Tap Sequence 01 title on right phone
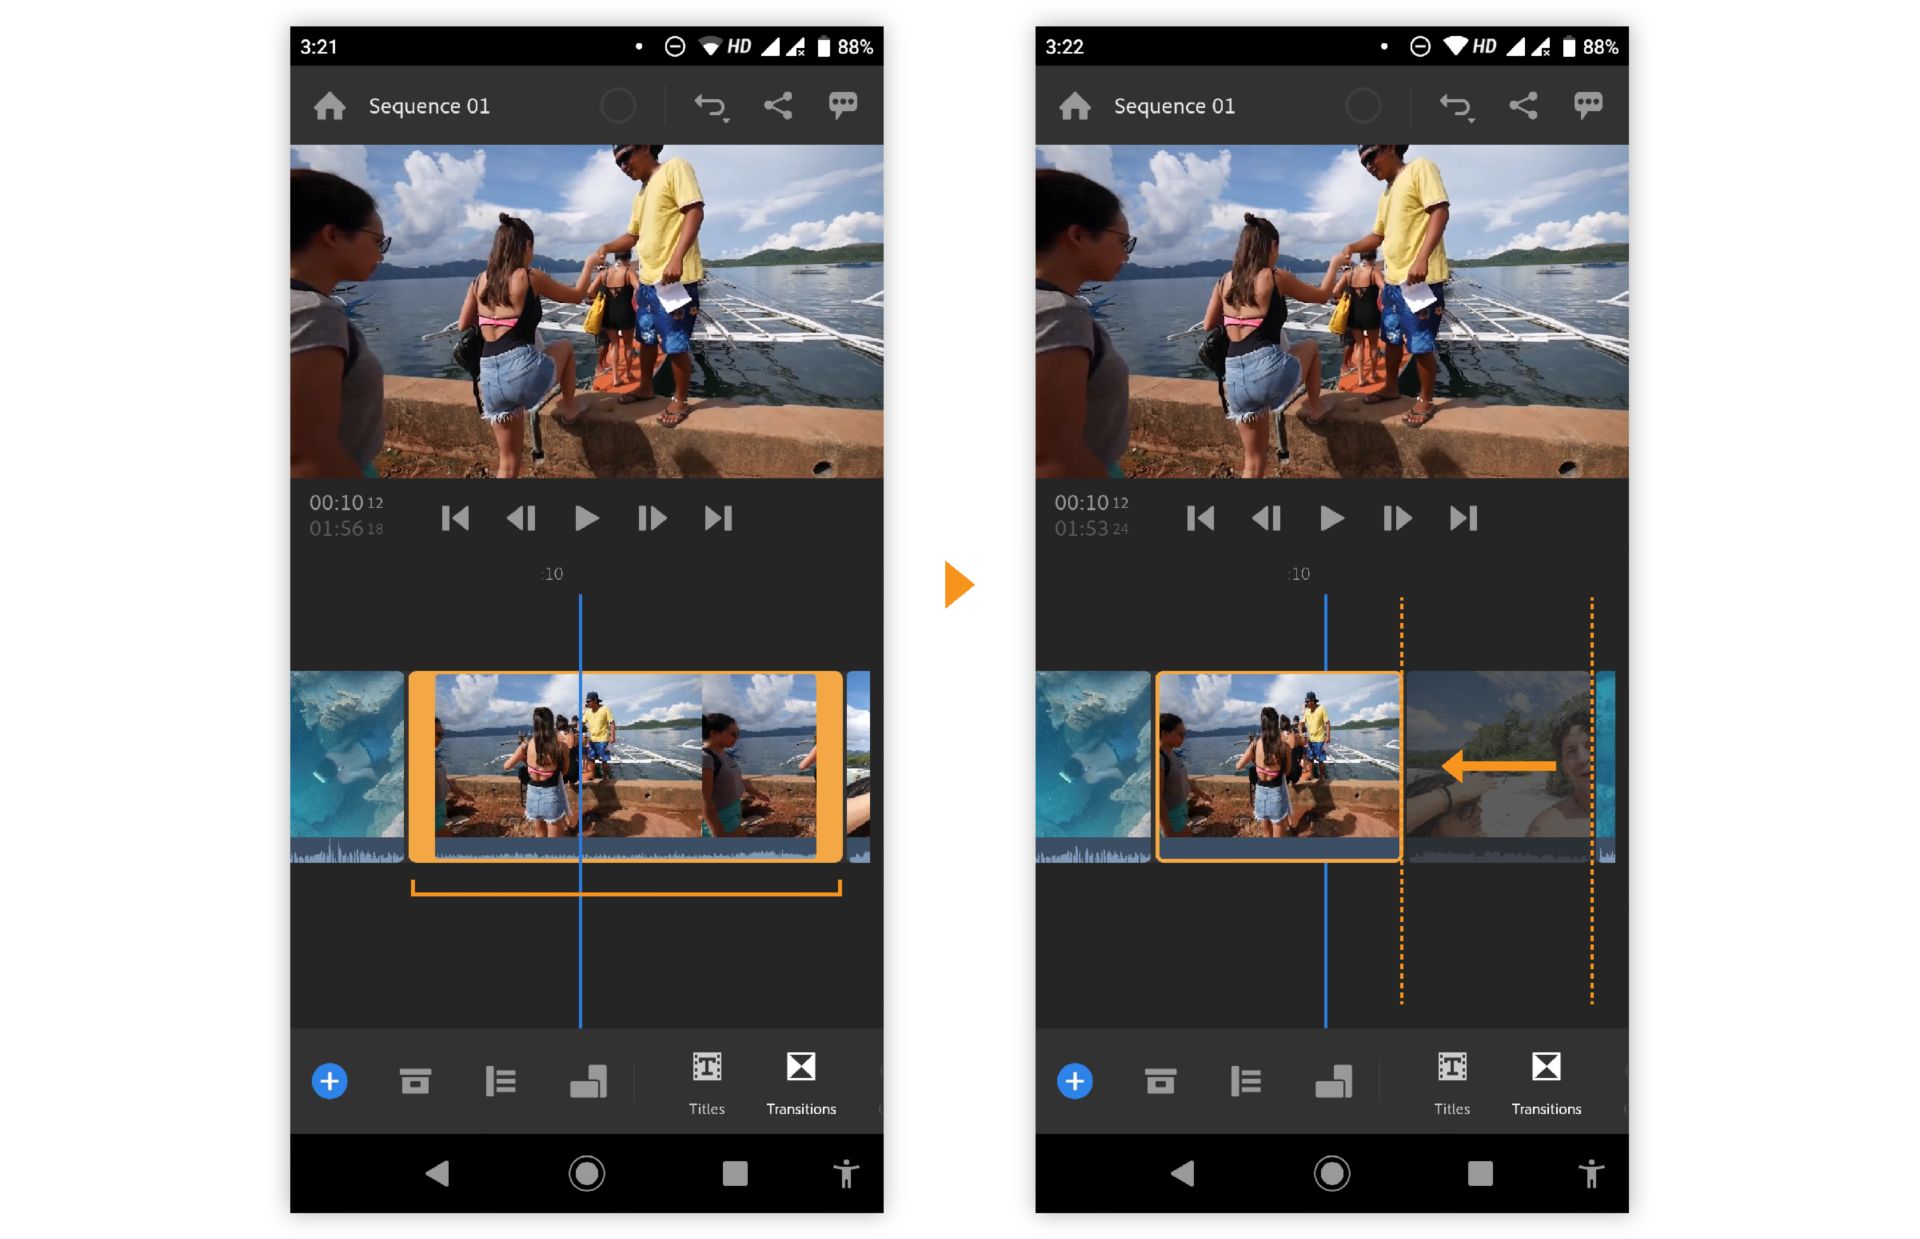Image resolution: width=1920 pixels, height=1239 pixels. (x=1173, y=106)
